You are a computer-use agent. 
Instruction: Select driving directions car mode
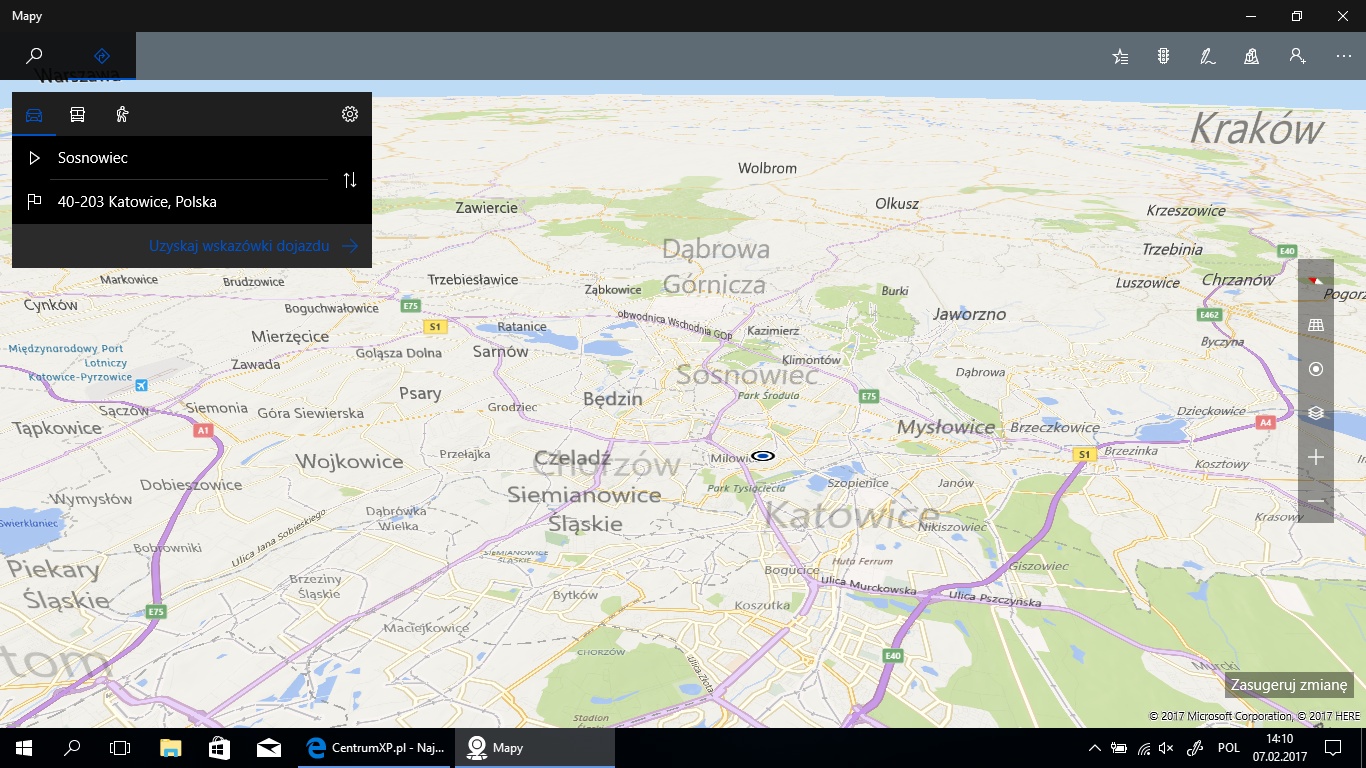(x=34, y=114)
